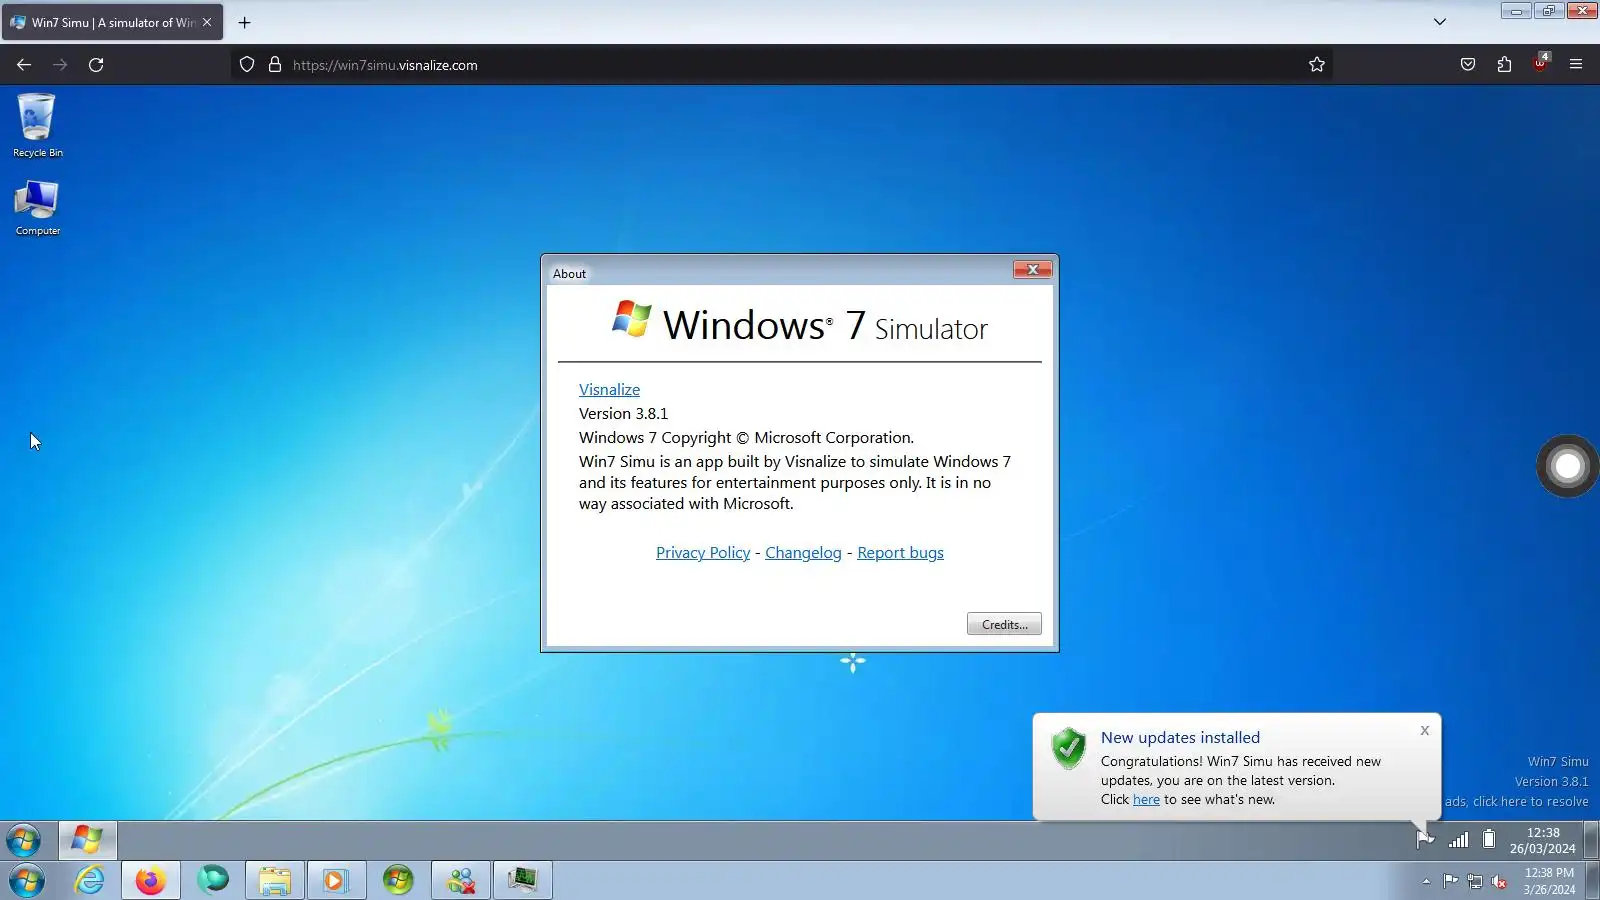The height and width of the screenshot is (900, 1600).
Task: Save page to Pocket
Action: tap(1467, 65)
